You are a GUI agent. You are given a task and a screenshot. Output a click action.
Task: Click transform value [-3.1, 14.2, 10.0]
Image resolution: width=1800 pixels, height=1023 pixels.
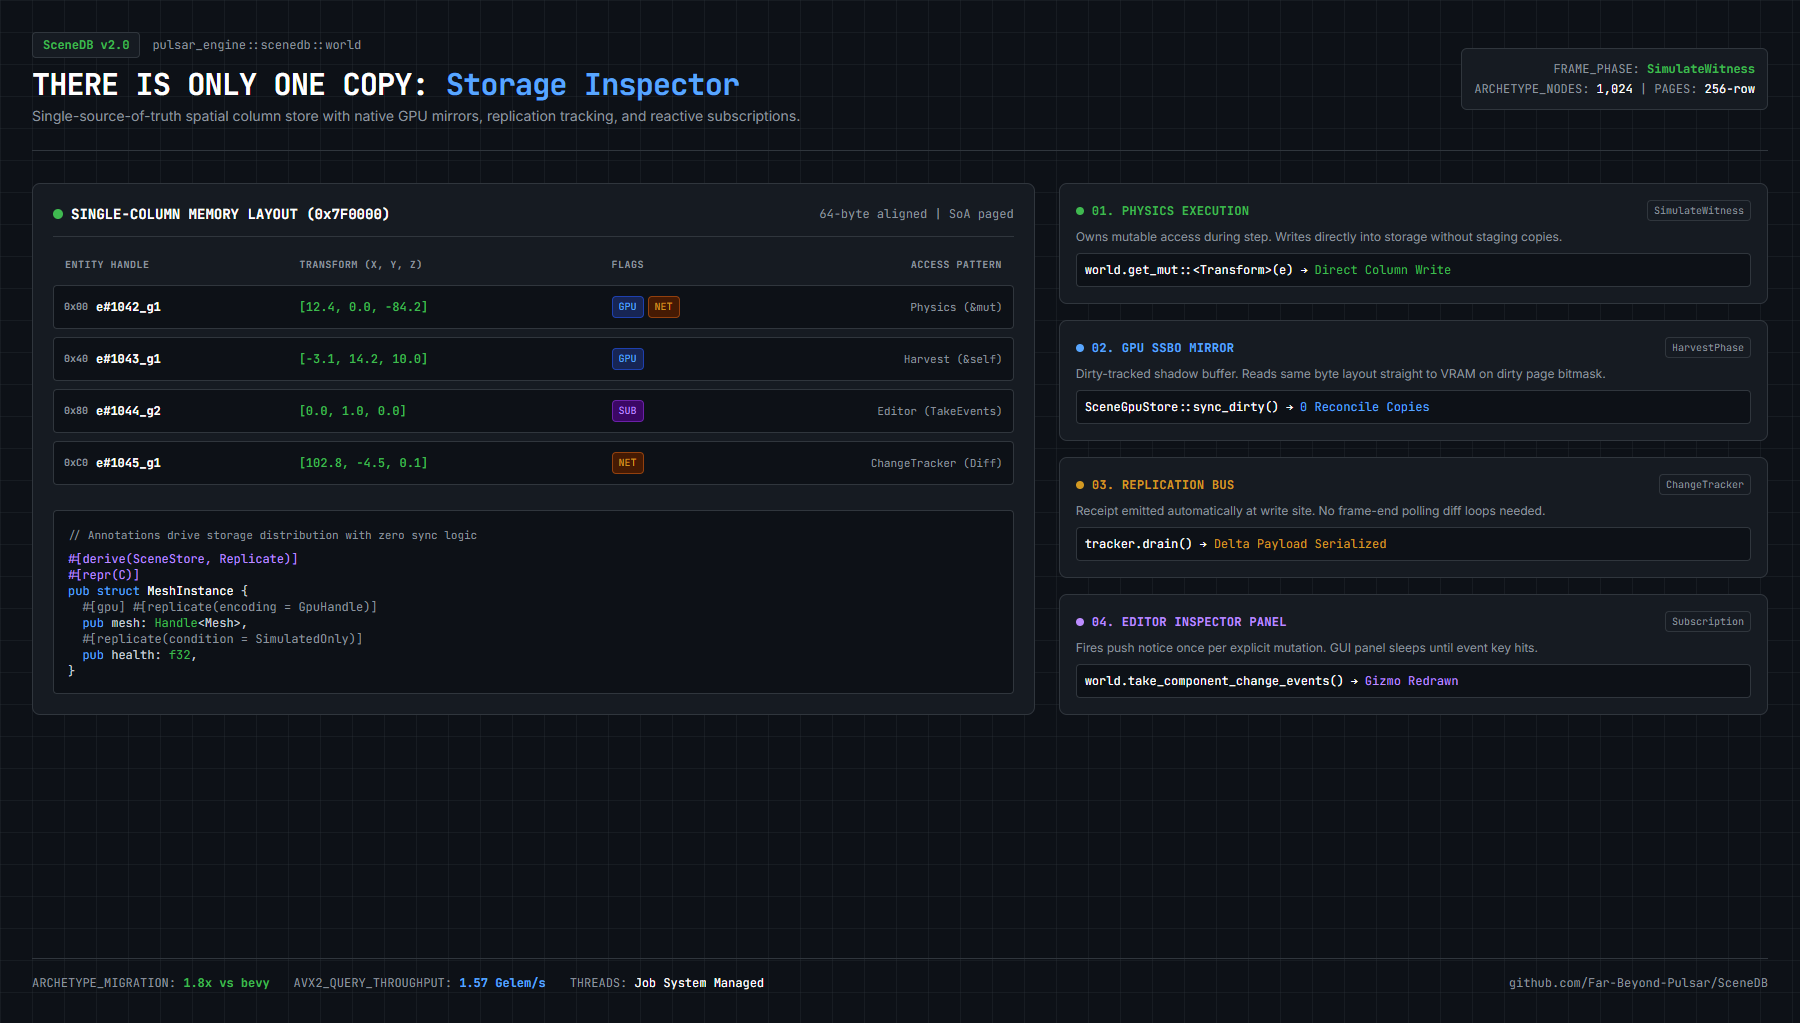(363, 359)
